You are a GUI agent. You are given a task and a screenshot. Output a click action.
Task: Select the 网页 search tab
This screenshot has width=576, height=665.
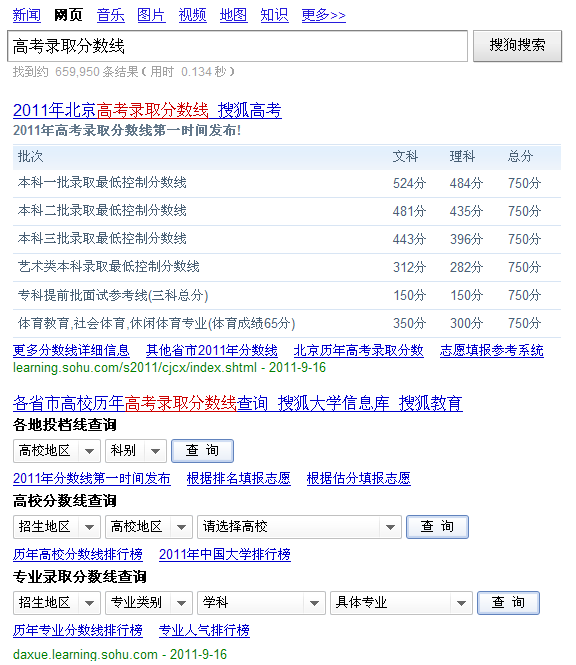tap(68, 15)
